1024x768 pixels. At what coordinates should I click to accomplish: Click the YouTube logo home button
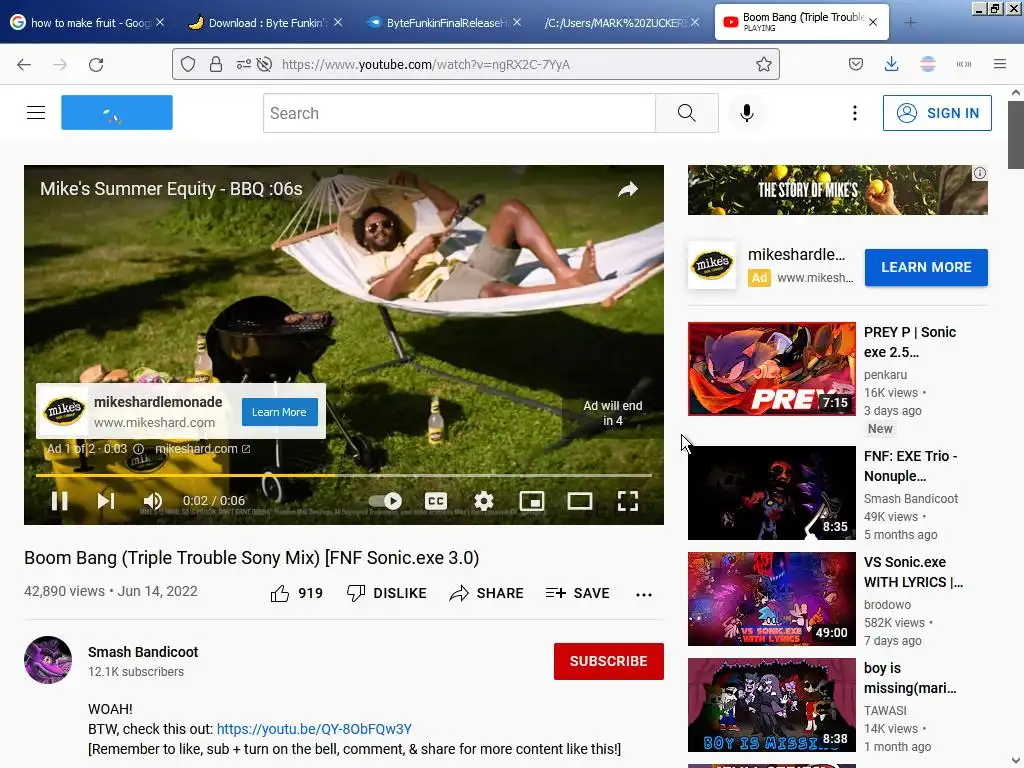coord(117,112)
